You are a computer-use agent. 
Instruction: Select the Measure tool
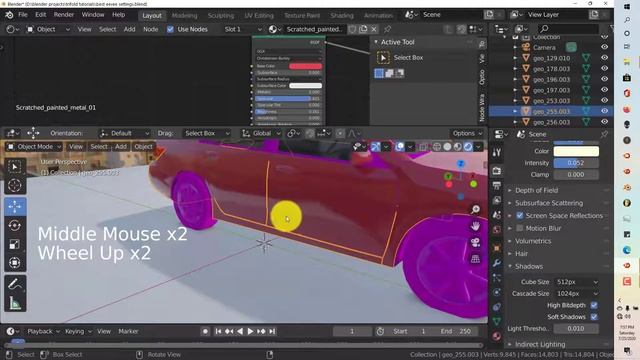pyautogui.click(x=15, y=303)
